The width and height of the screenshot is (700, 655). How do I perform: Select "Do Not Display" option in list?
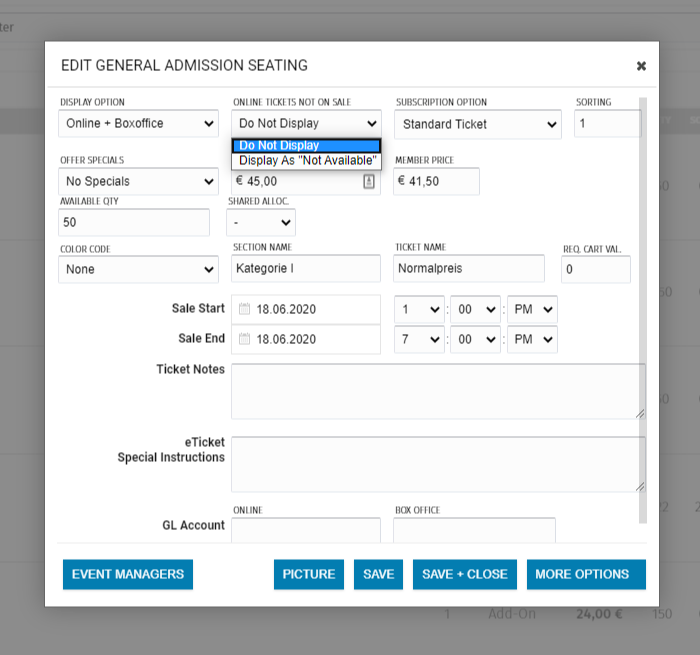(x=306, y=146)
